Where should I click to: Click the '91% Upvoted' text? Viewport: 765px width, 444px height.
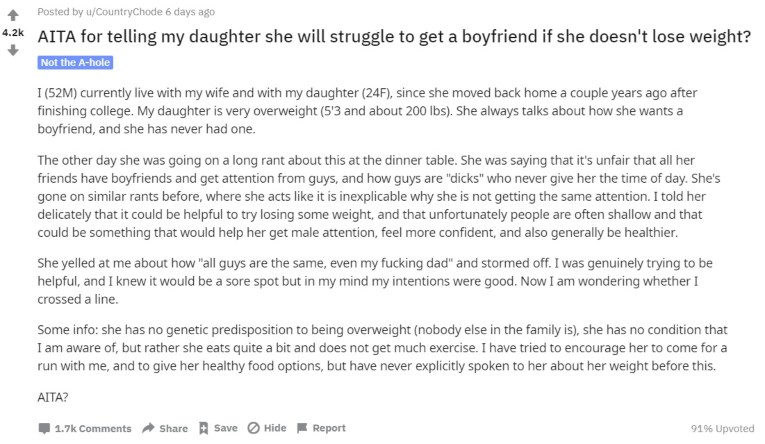(x=722, y=428)
